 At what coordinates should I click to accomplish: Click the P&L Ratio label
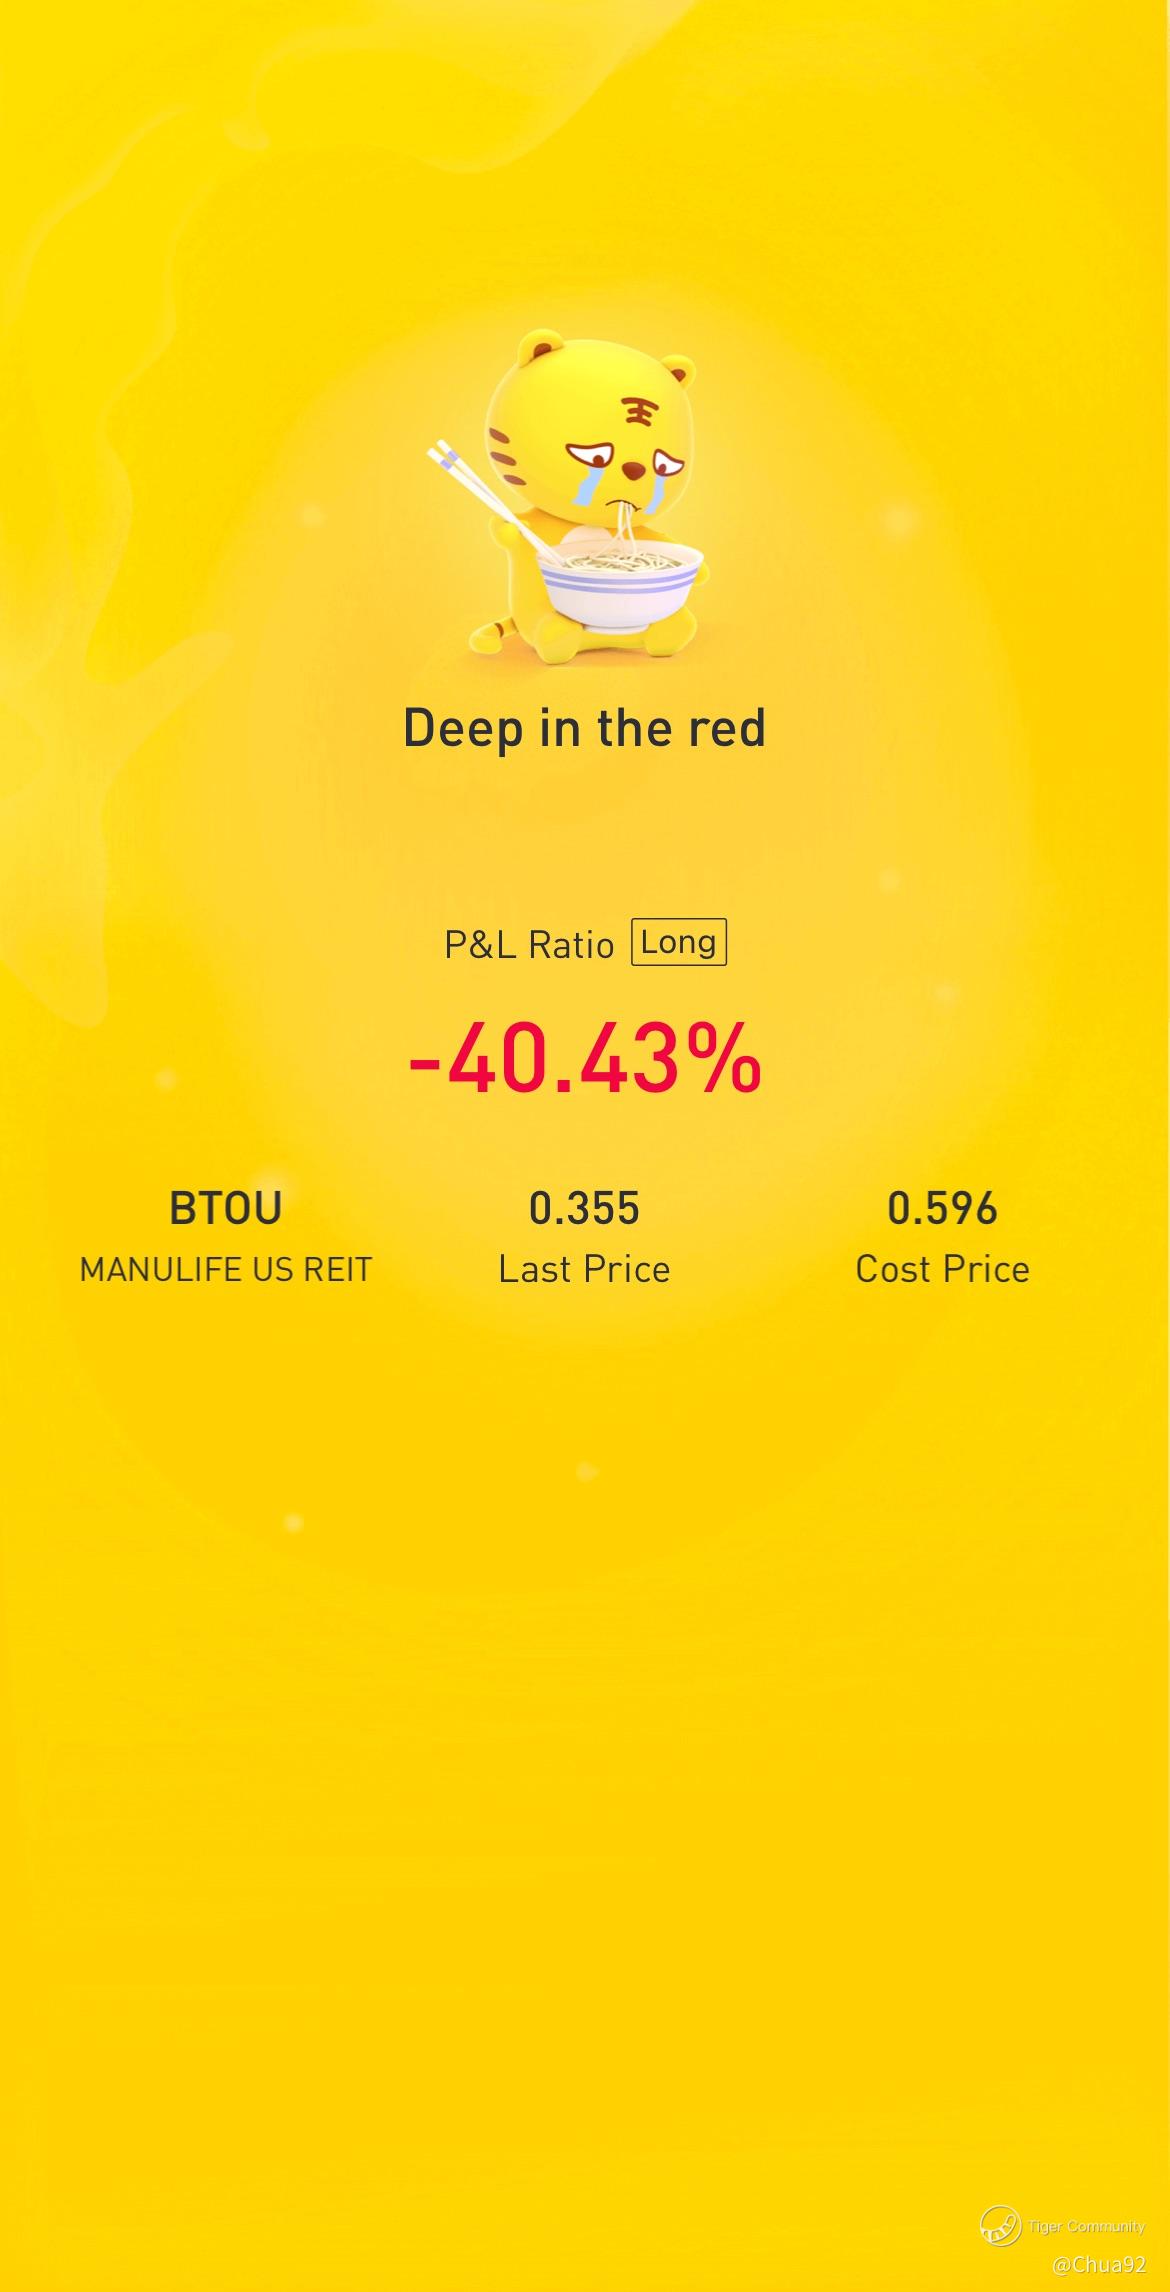coord(529,944)
